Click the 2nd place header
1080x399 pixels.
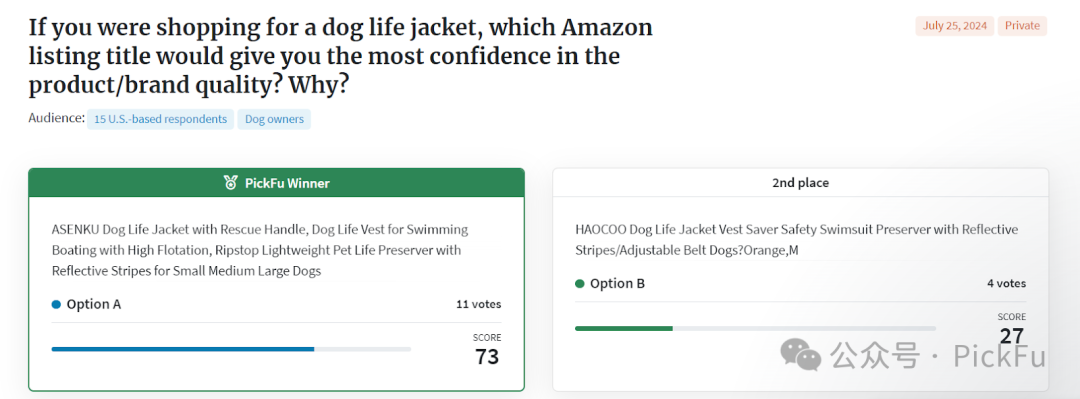tap(800, 183)
